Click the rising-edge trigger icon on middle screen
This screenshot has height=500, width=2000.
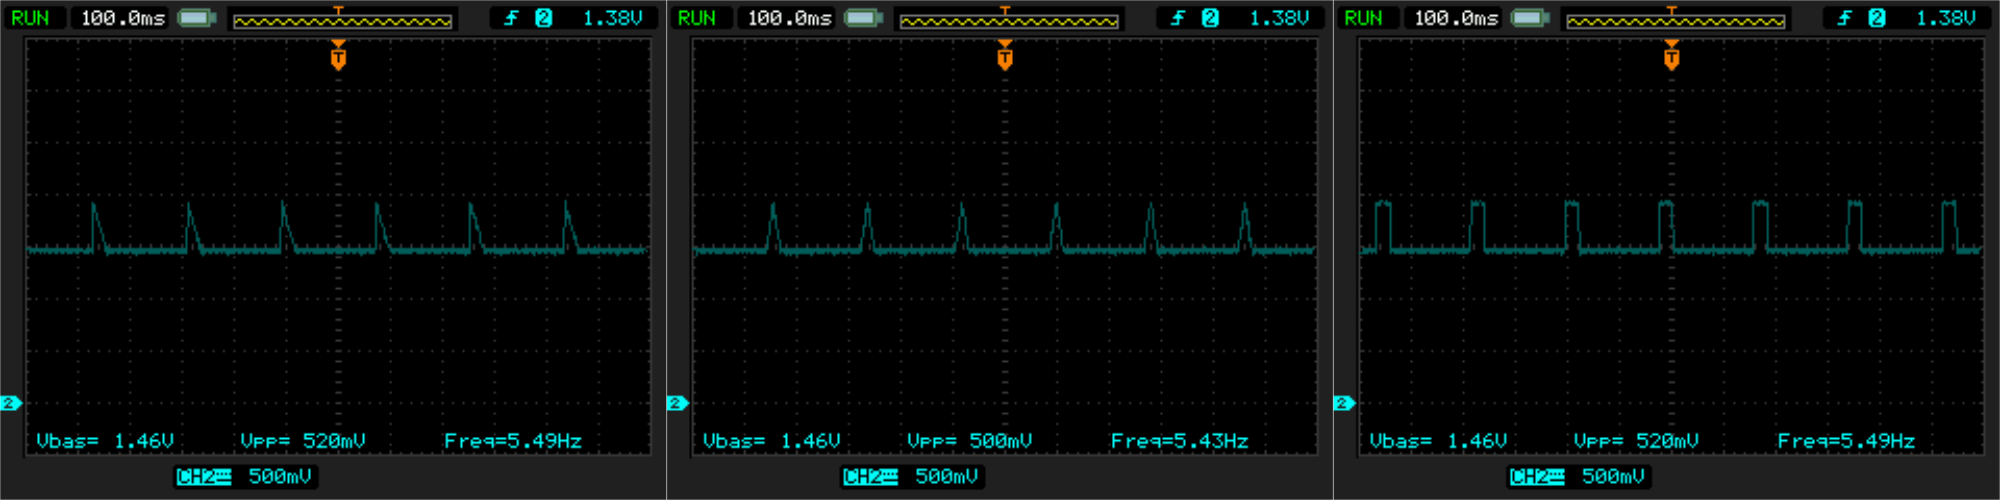click(x=1178, y=18)
